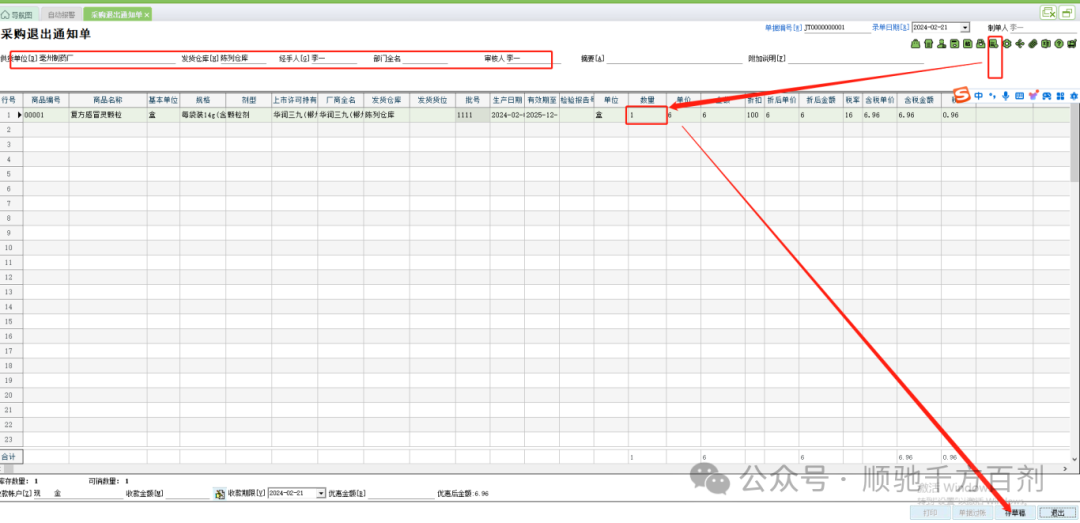Click the 含税单价 column header

(x=879, y=99)
